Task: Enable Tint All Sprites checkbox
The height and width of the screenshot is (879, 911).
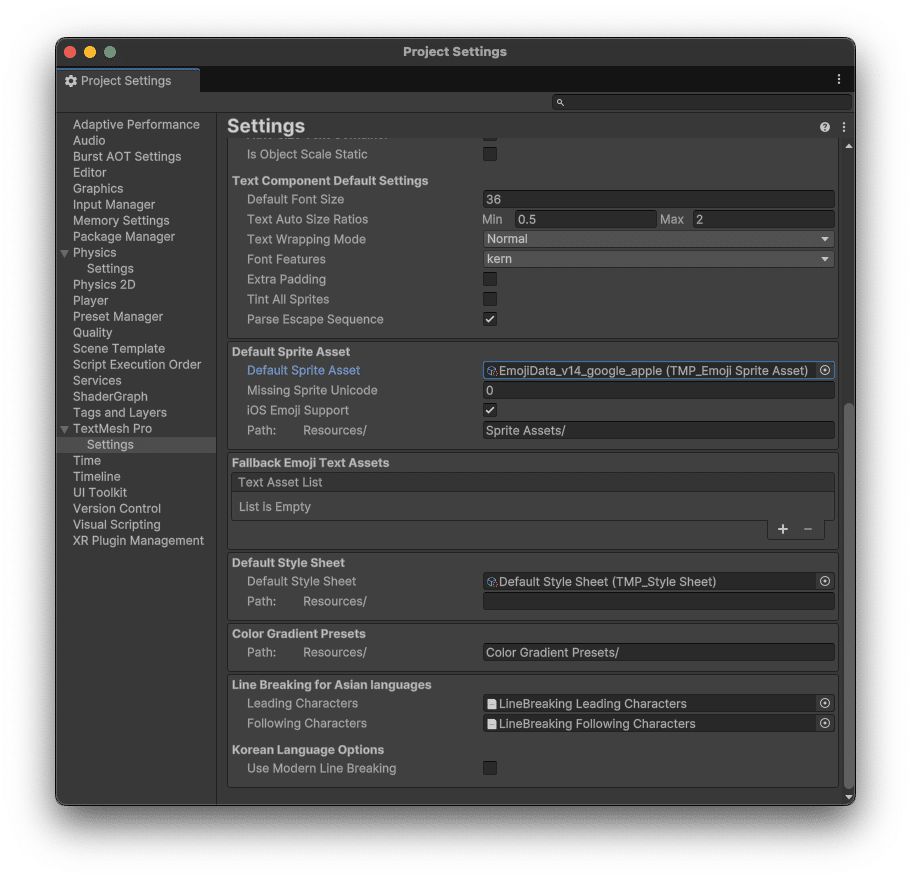Action: (x=490, y=299)
